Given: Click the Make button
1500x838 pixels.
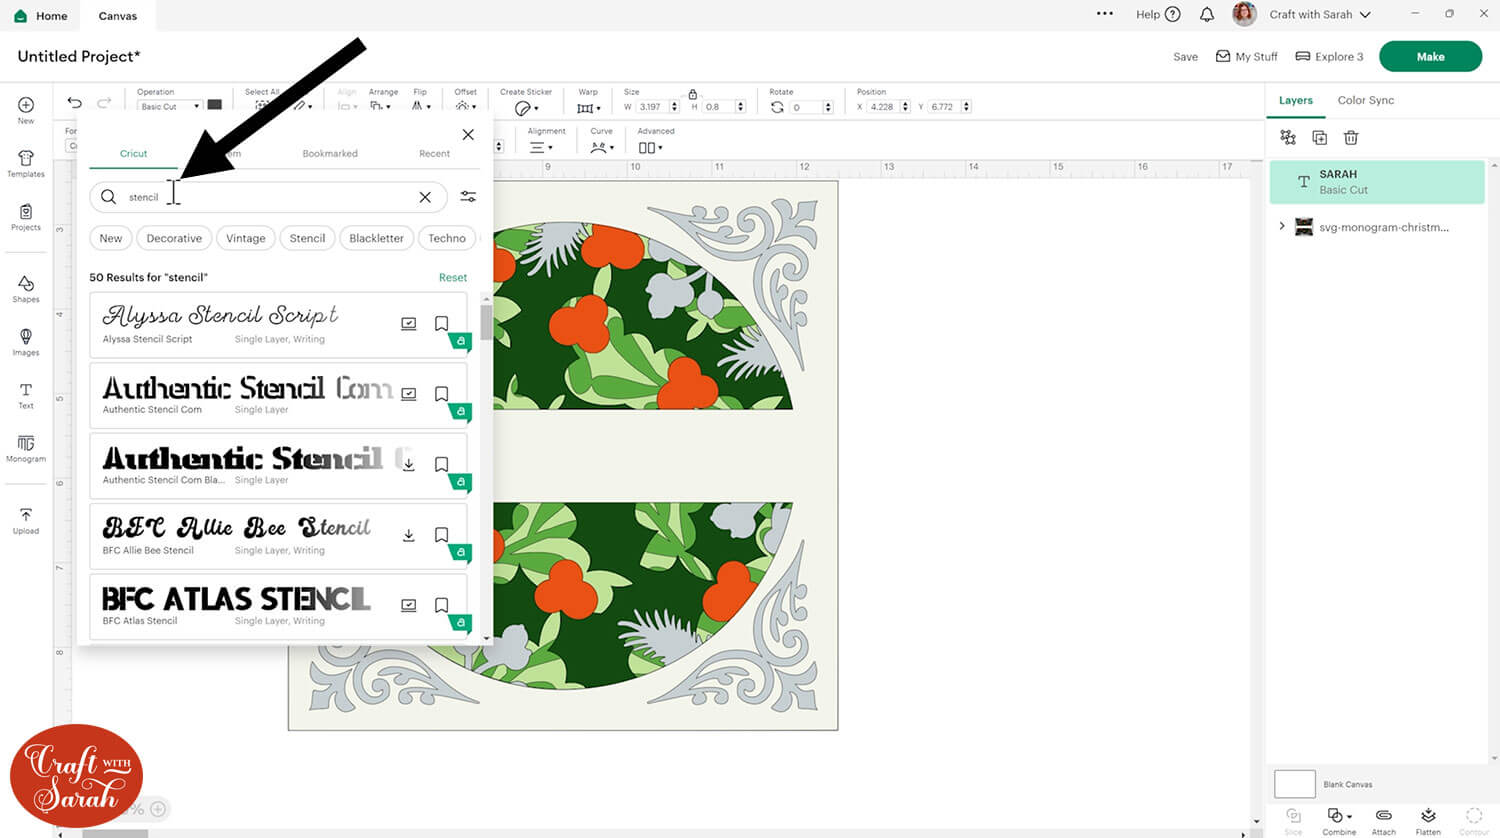Looking at the screenshot, I should (x=1430, y=56).
